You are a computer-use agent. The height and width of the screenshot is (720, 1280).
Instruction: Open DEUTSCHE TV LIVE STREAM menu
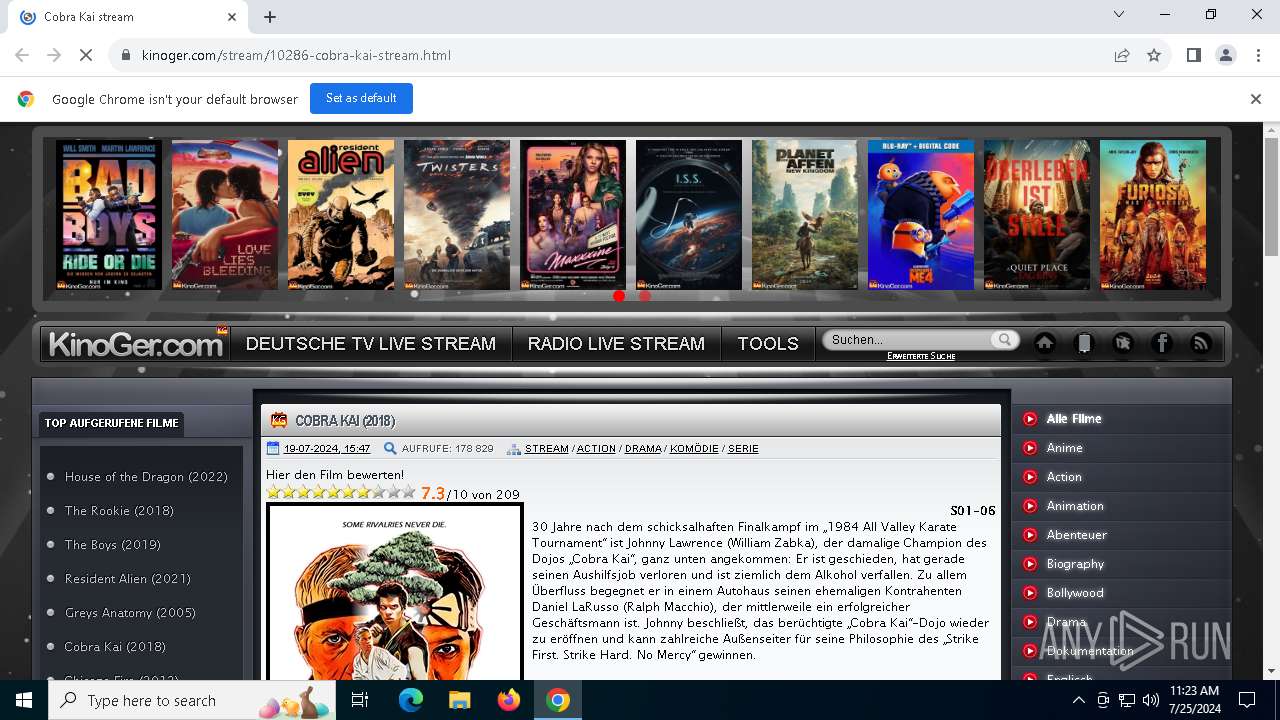pos(371,343)
